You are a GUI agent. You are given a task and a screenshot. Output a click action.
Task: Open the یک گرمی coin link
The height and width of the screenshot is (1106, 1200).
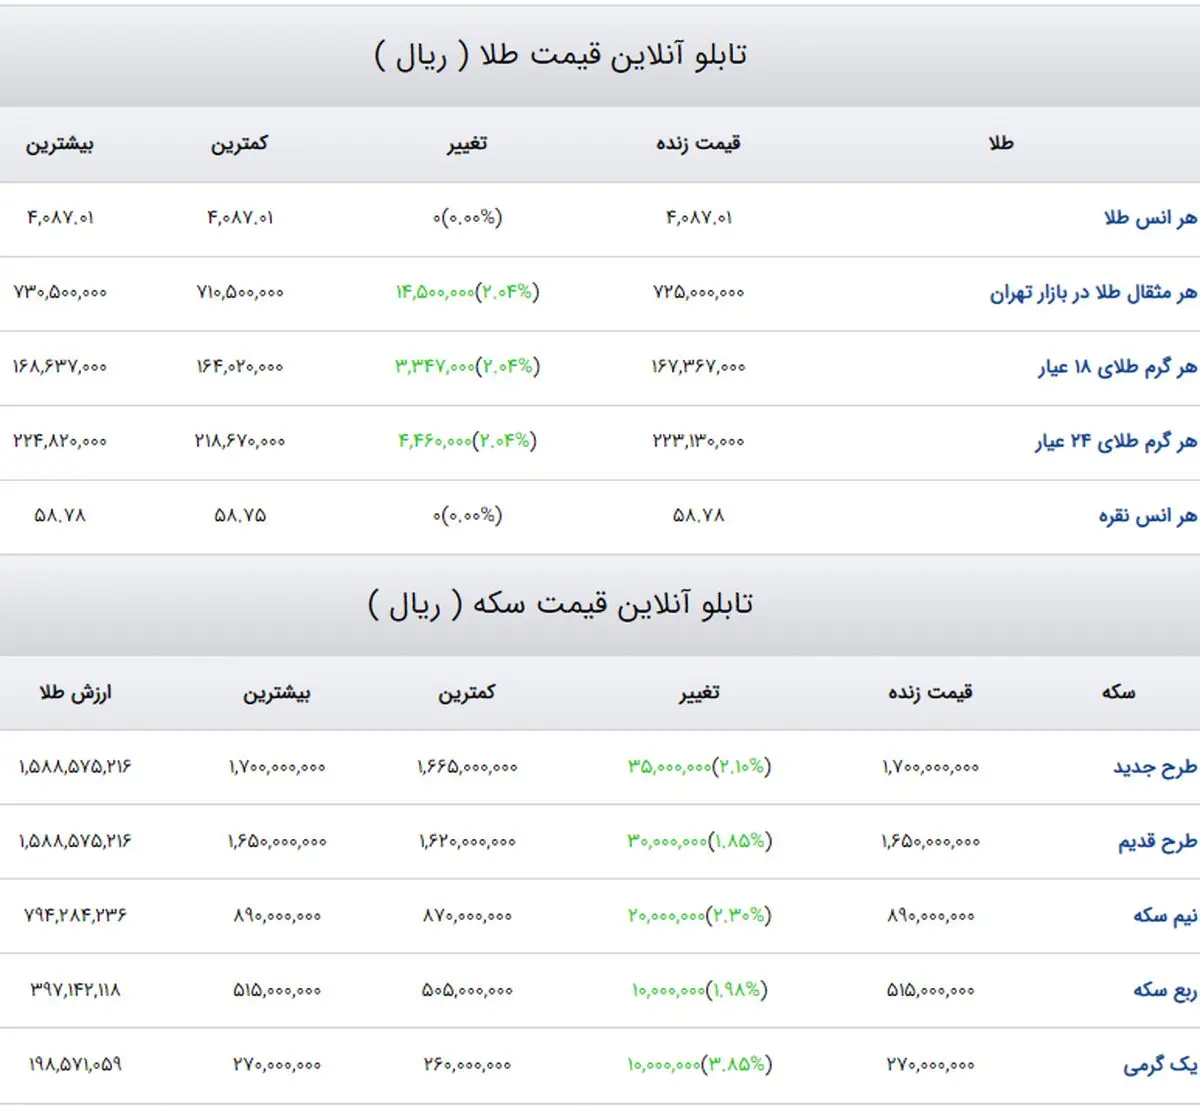pos(1160,1065)
